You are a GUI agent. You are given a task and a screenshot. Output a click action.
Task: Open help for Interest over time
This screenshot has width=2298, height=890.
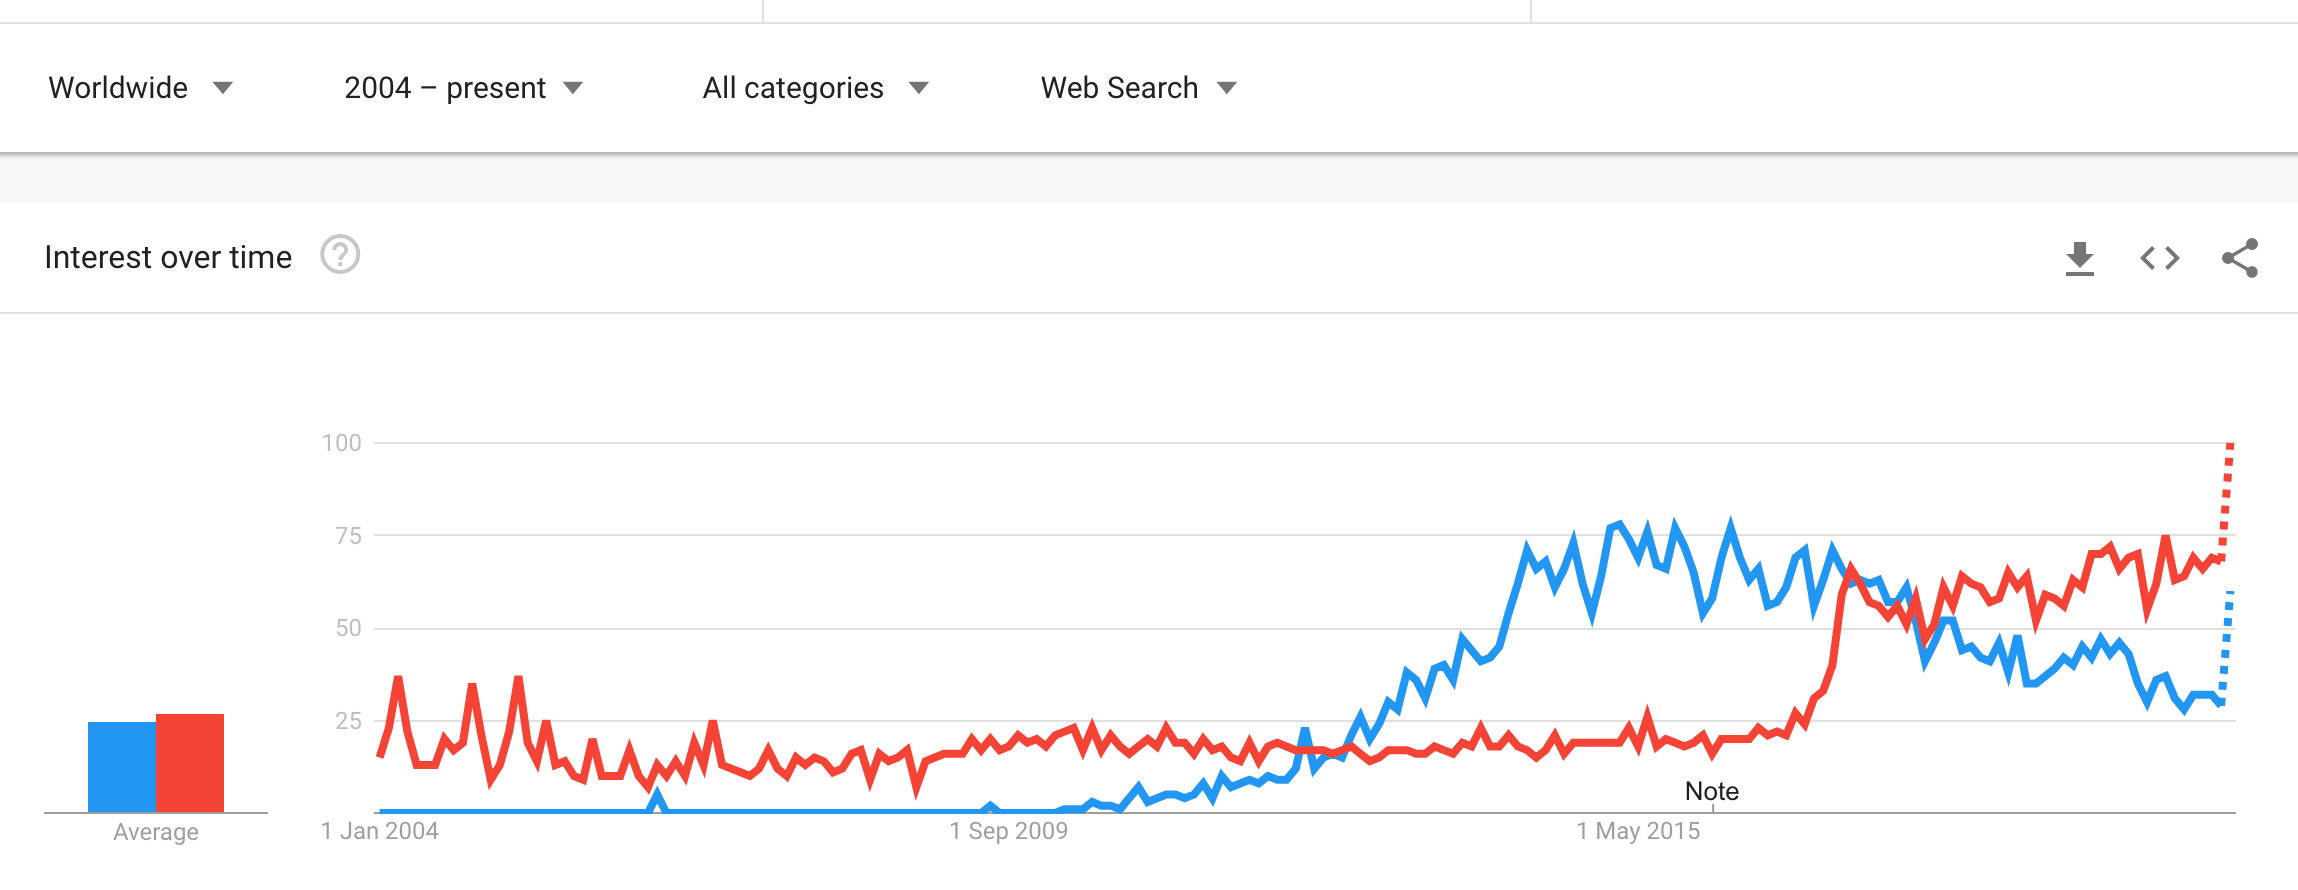(x=340, y=255)
